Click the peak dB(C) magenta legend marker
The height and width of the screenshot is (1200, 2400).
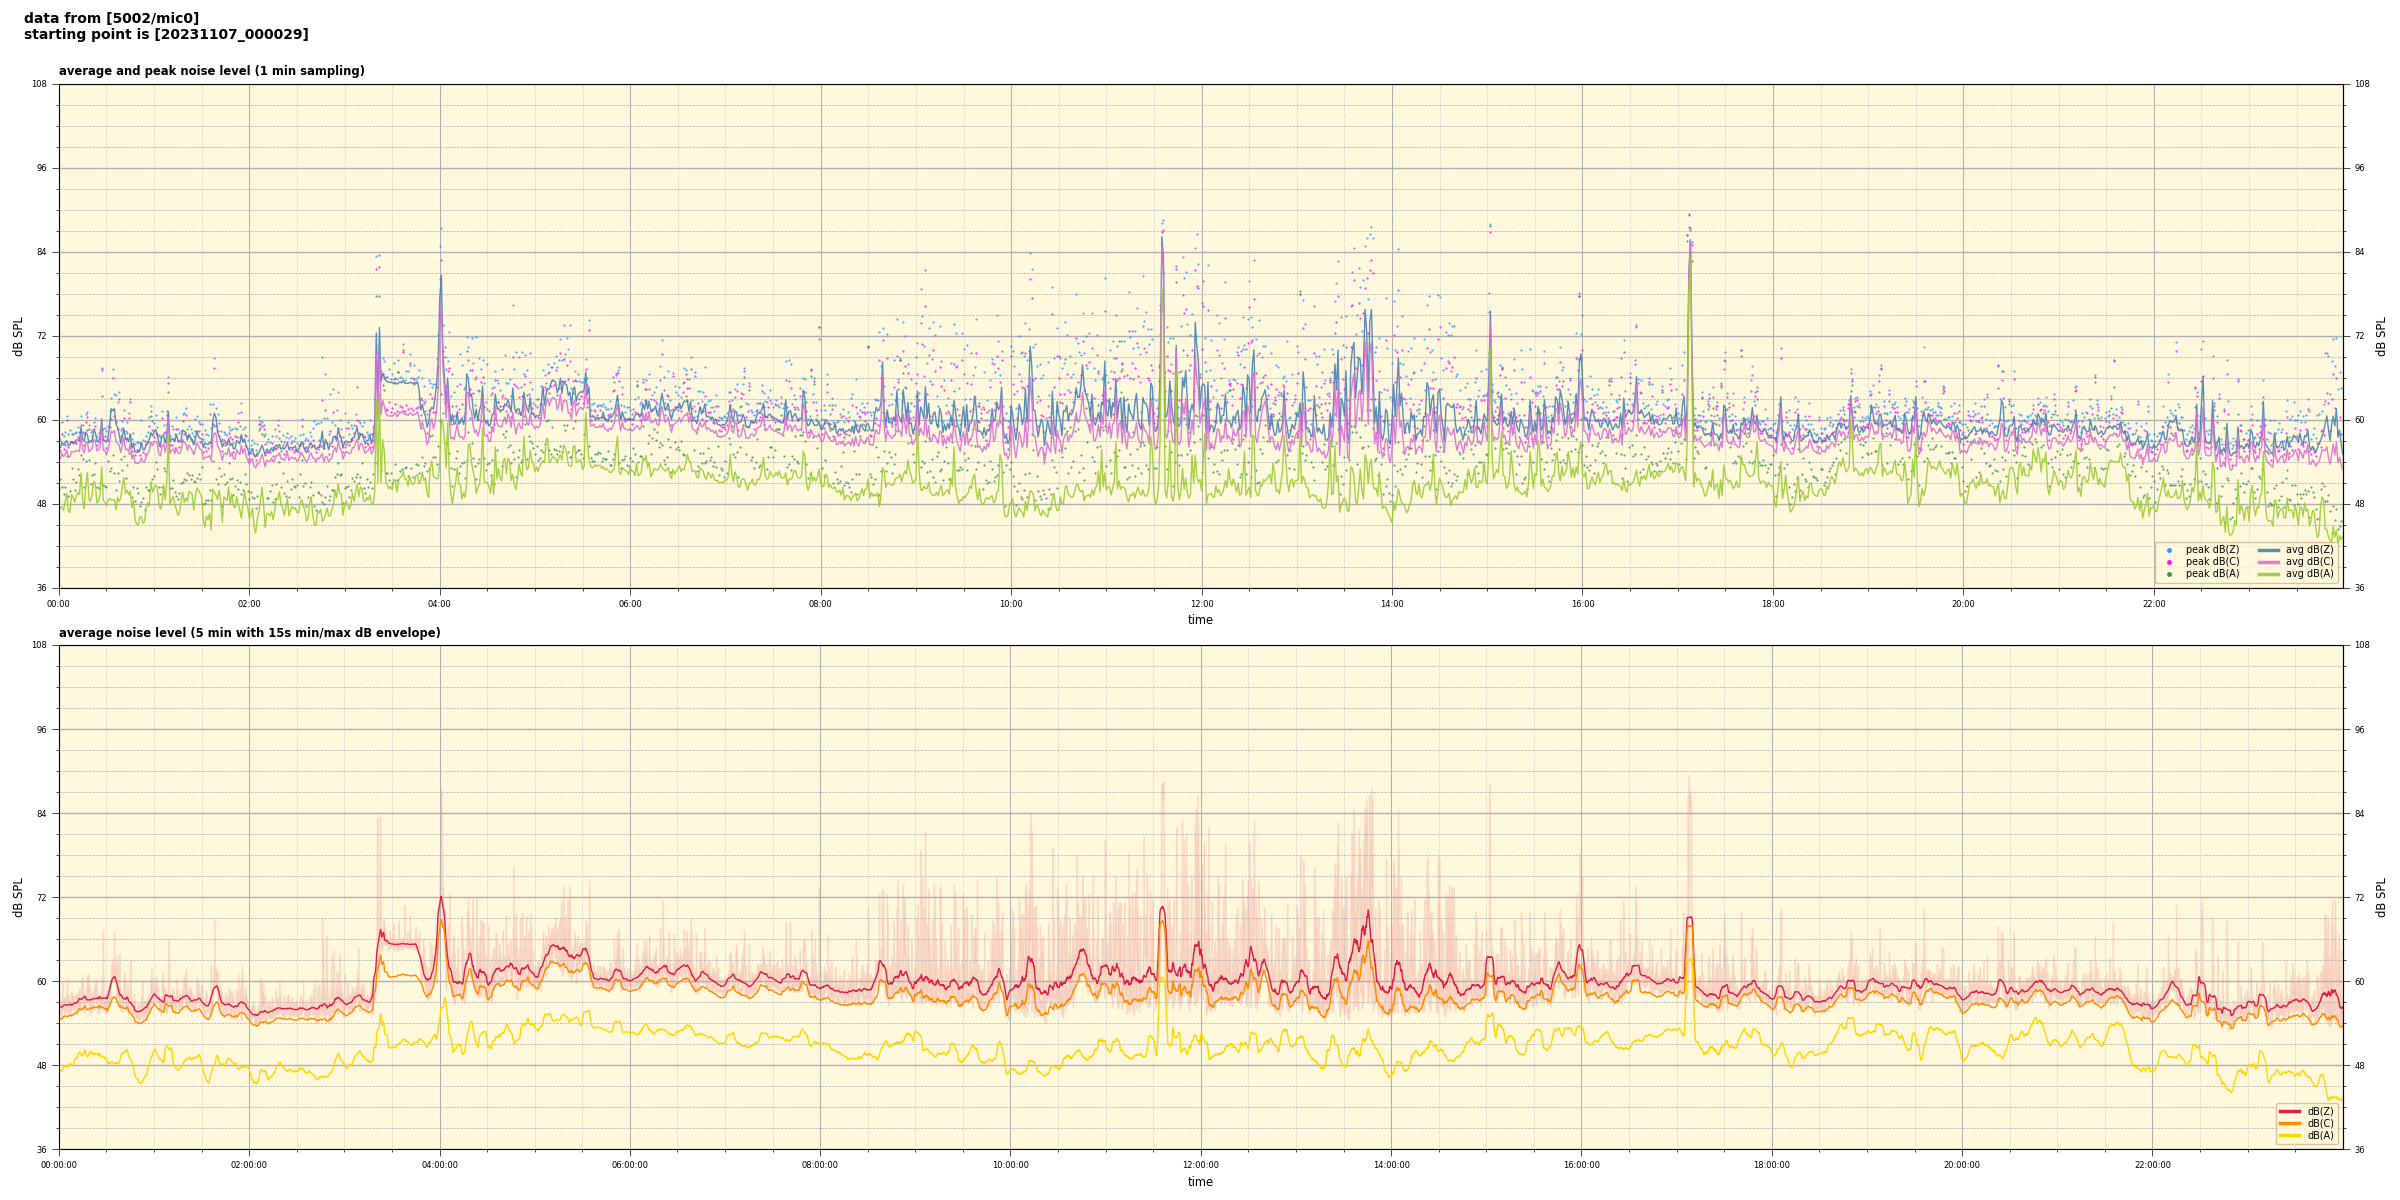coord(2169,562)
